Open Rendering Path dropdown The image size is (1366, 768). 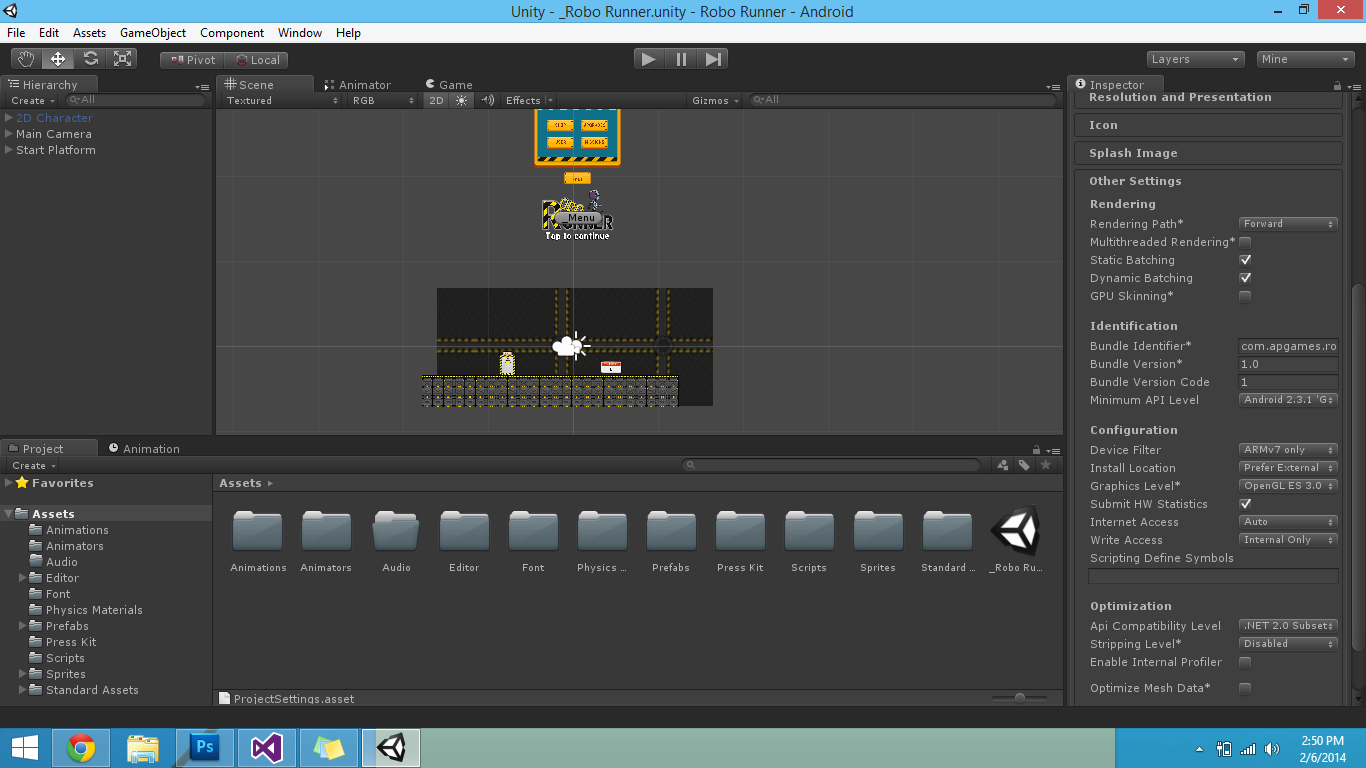(x=1288, y=224)
